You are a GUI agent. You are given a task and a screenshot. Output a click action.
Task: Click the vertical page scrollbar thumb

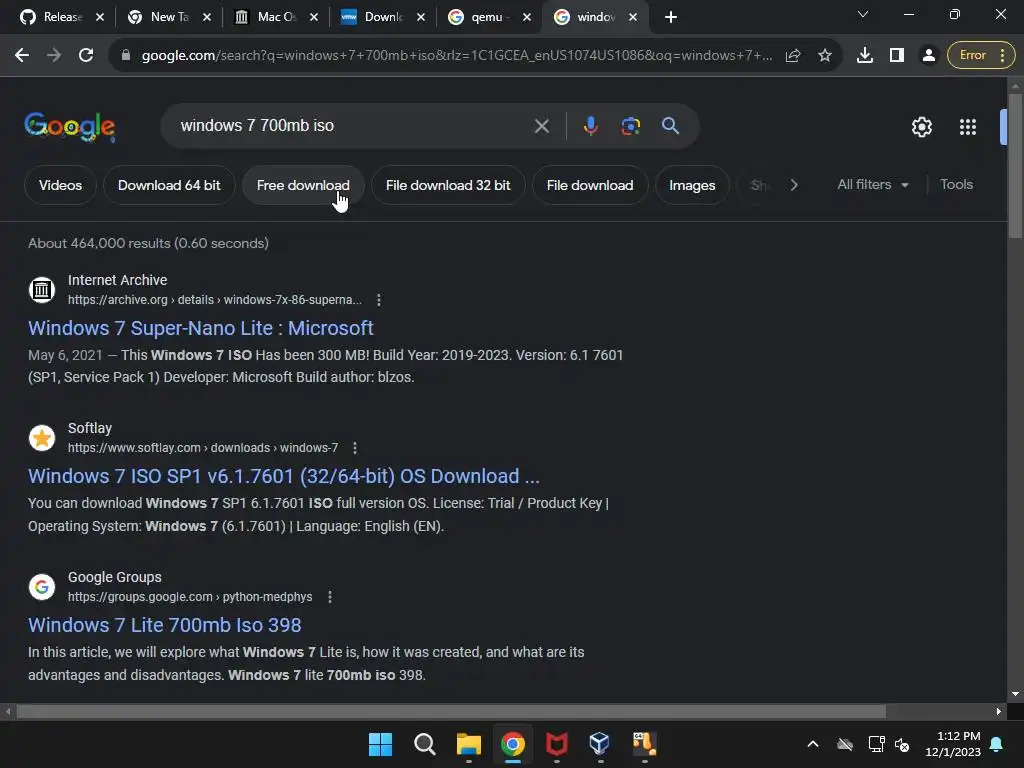[x=1015, y=166]
